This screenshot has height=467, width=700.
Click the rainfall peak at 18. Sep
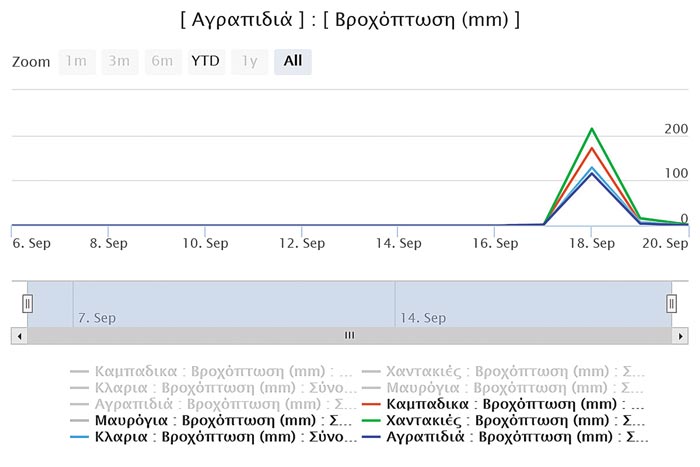(592, 129)
